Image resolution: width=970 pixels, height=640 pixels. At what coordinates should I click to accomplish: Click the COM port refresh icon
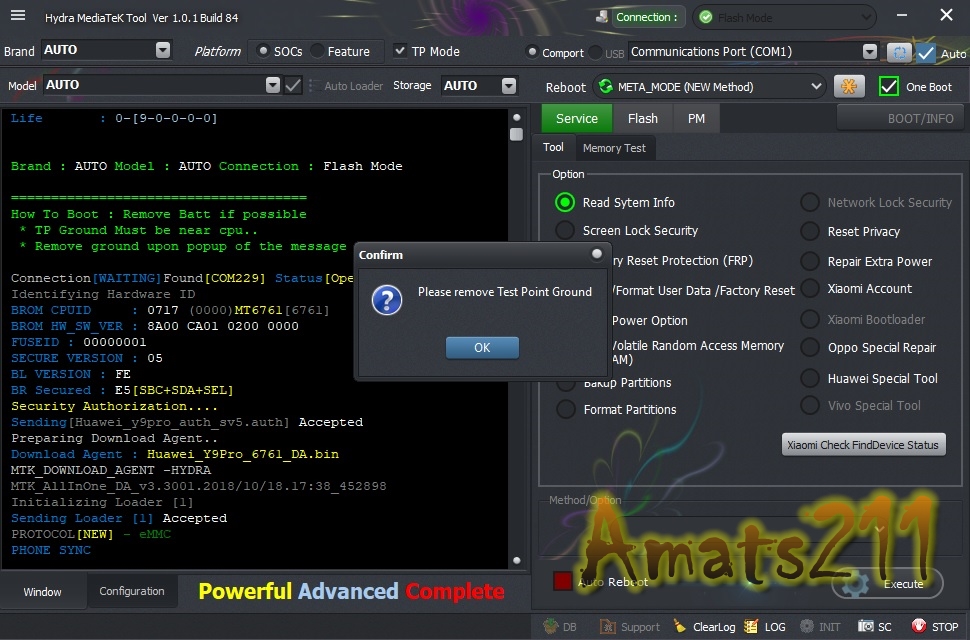click(x=899, y=53)
